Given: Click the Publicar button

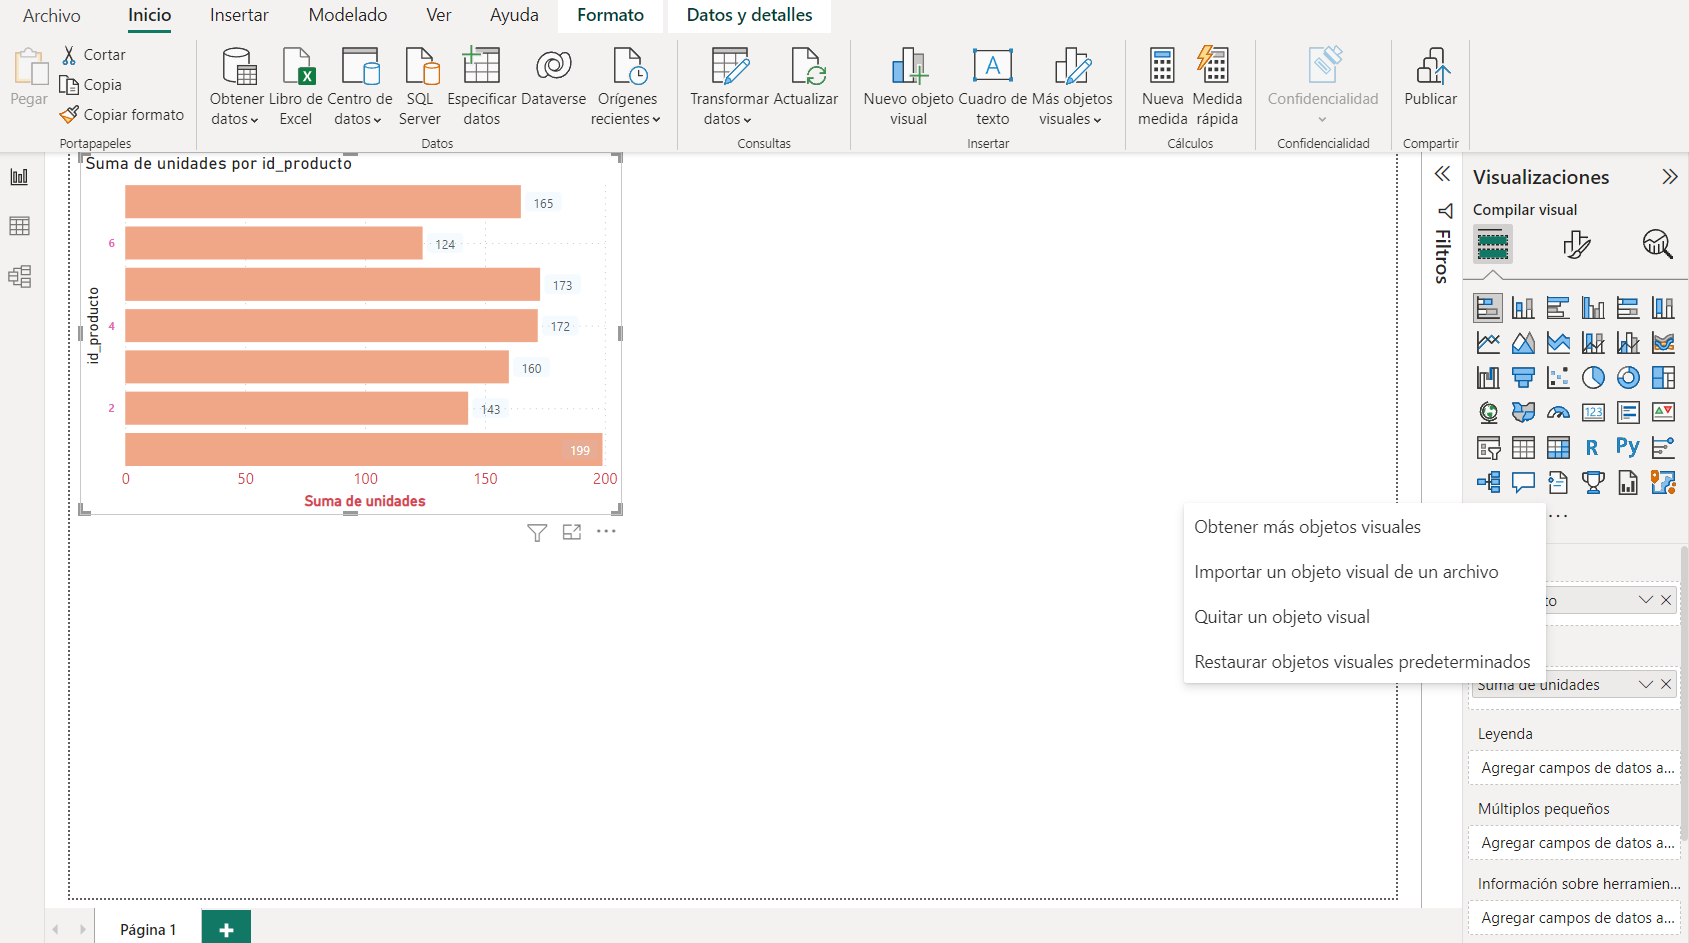Looking at the screenshot, I should pyautogui.click(x=1430, y=78).
